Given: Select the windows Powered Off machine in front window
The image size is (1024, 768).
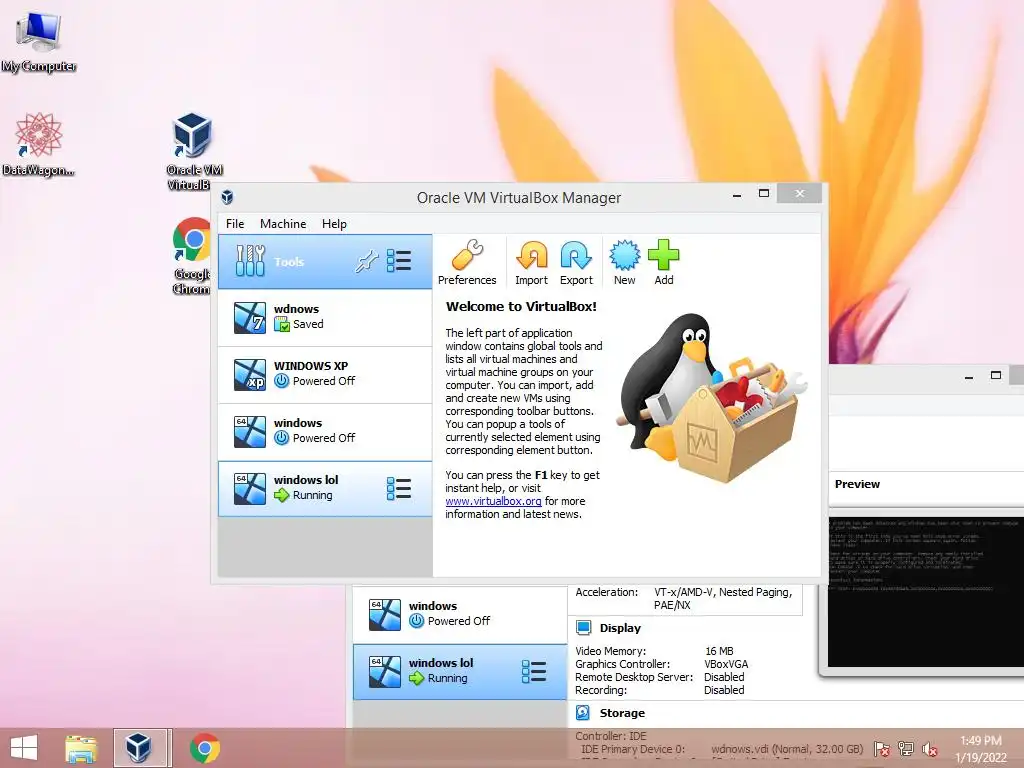Looking at the screenshot, I should (325, 431).
